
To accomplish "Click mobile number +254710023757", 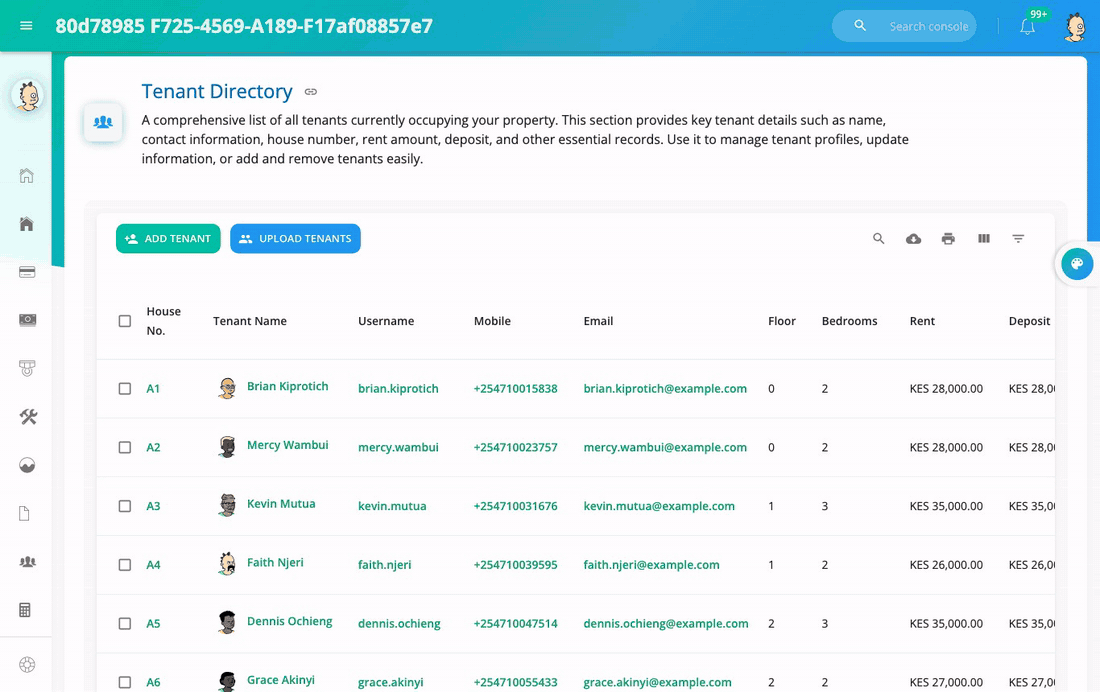I will click(516, 447).
